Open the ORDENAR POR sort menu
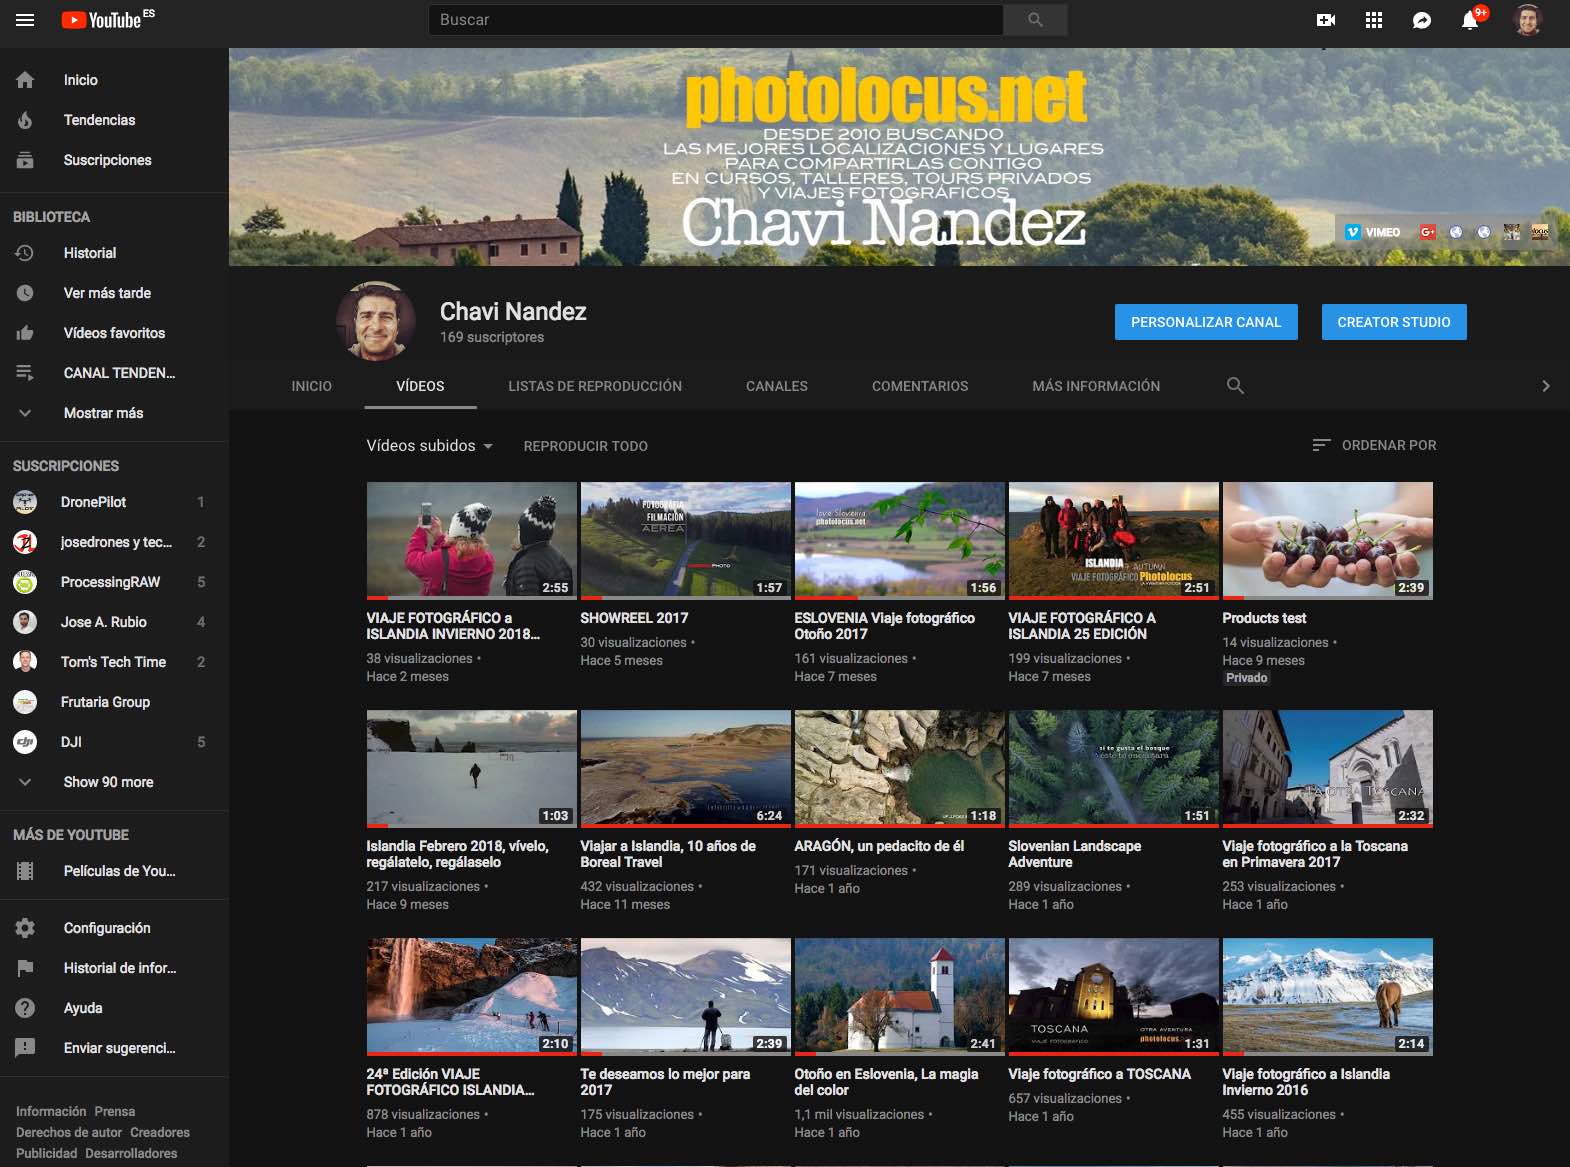The image size is (1570, 1167). point(1375,445)
